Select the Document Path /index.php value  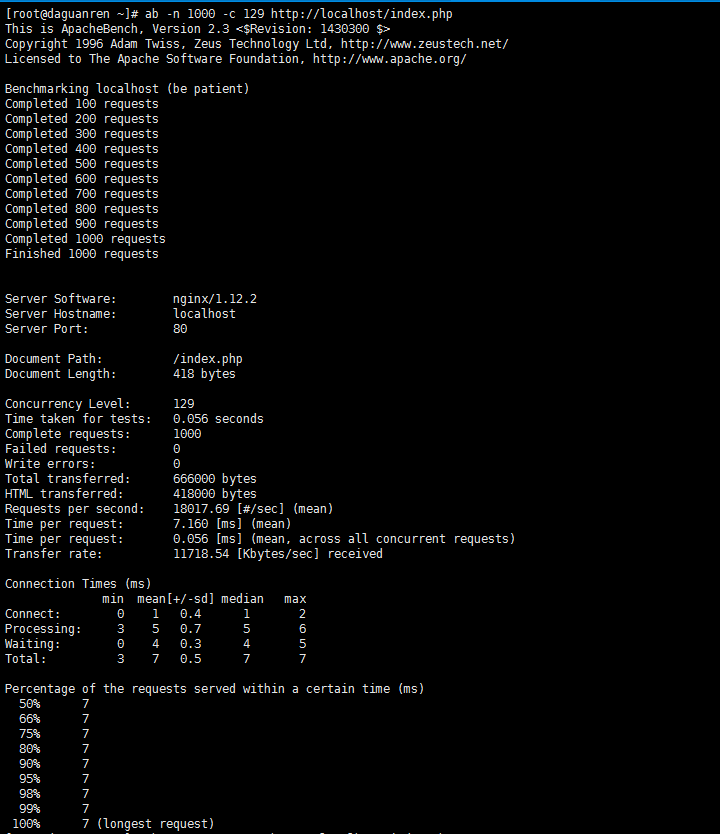click(x=208, y=359)
